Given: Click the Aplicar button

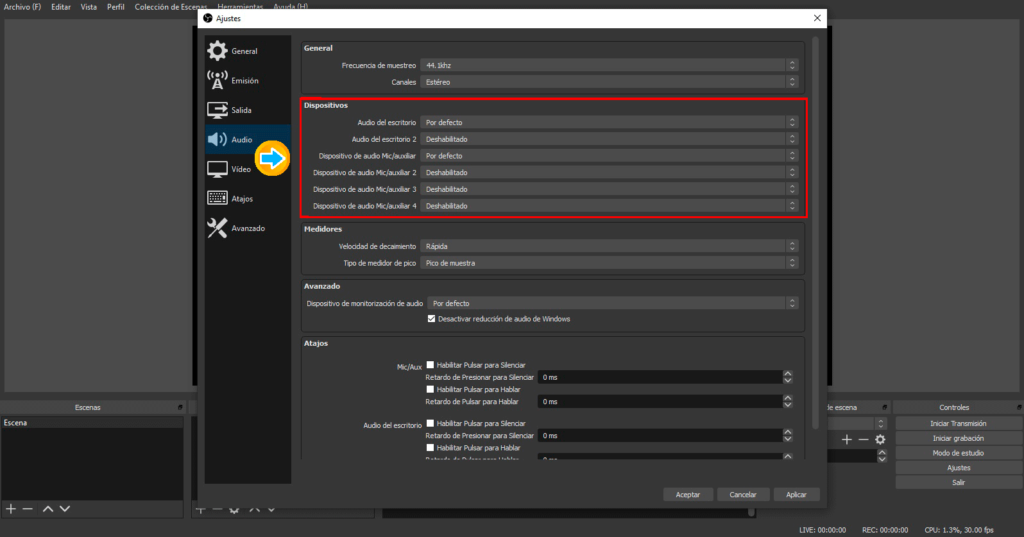Looking at the screenshot, I should [796, 494].
